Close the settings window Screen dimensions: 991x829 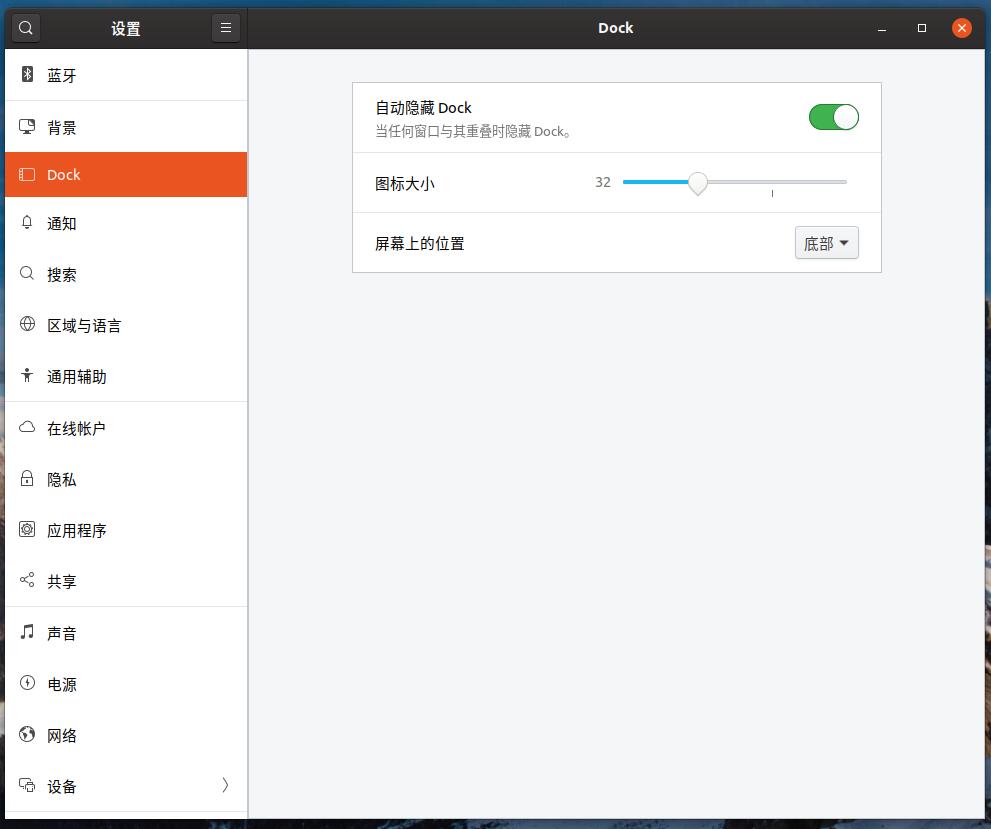[x=961, y=28]
